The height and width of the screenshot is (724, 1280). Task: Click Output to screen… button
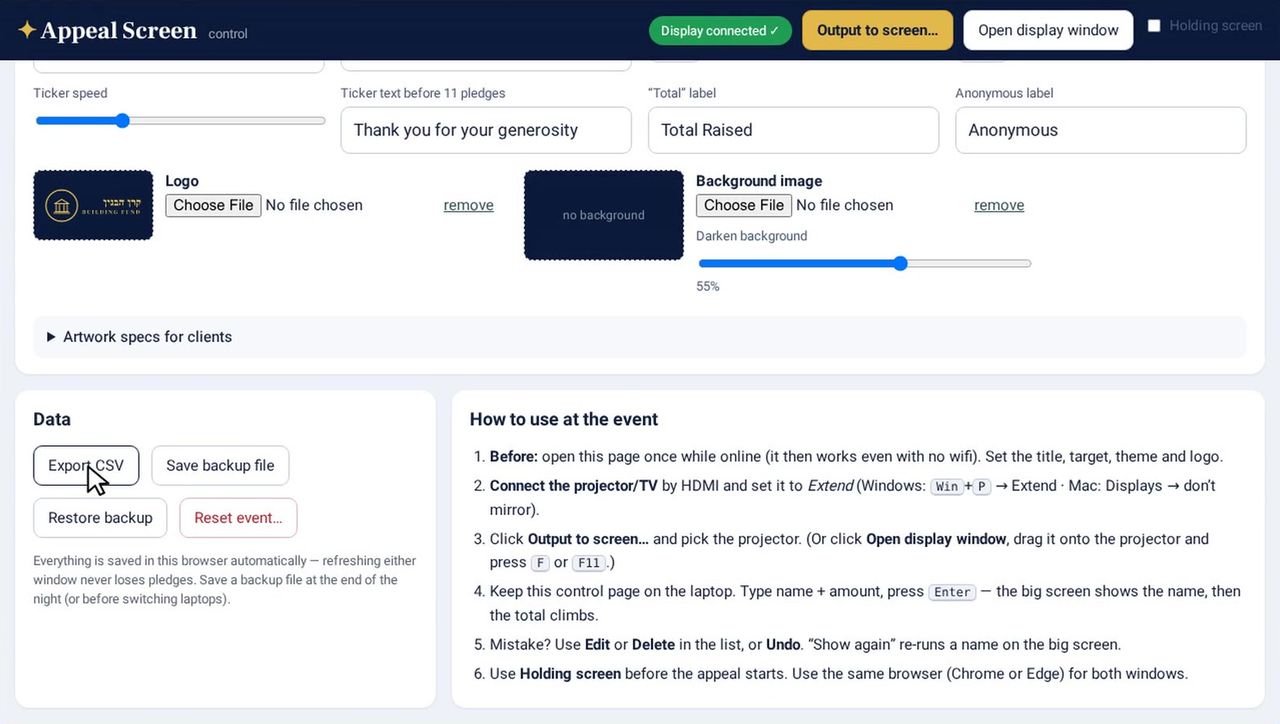pyautogui.click(x=877, y=30)
